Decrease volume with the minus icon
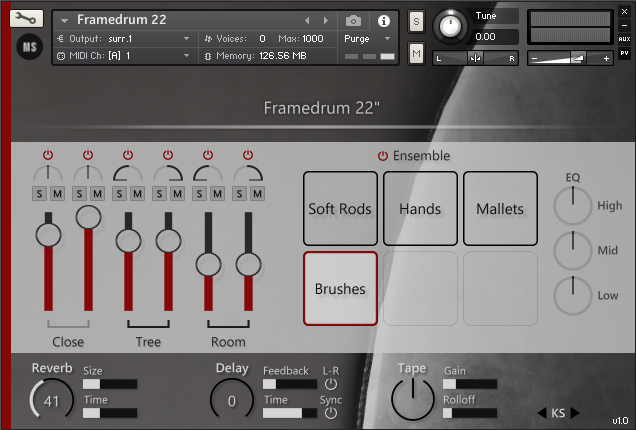Viewport: 636px width, 430px height. (535, 59)
